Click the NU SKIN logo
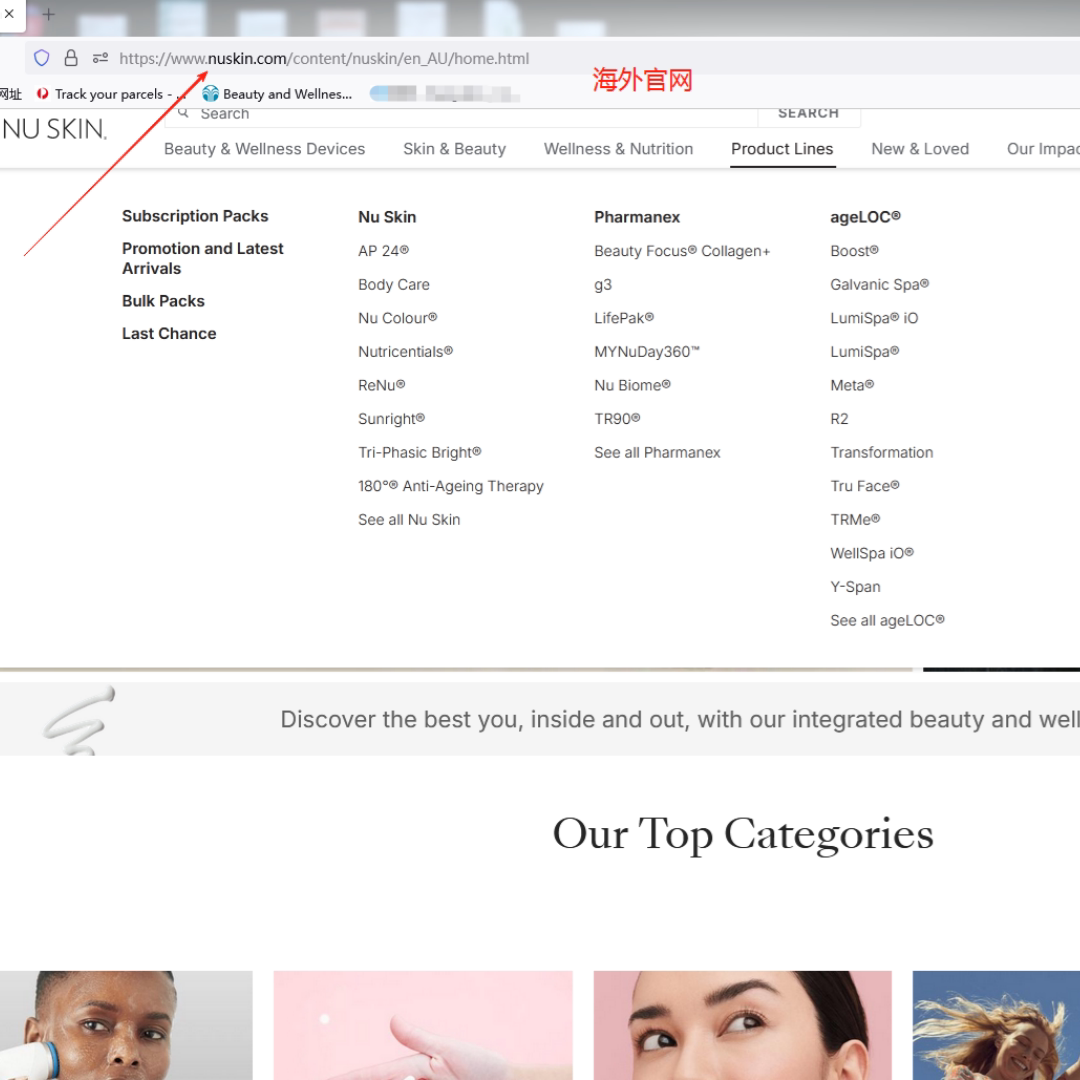The image size is (1080, 1080). pos(54,129)
